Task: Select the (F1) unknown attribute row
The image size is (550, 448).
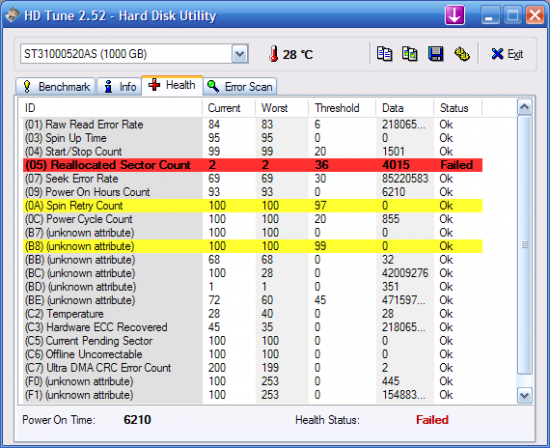Action: point(253,395)
